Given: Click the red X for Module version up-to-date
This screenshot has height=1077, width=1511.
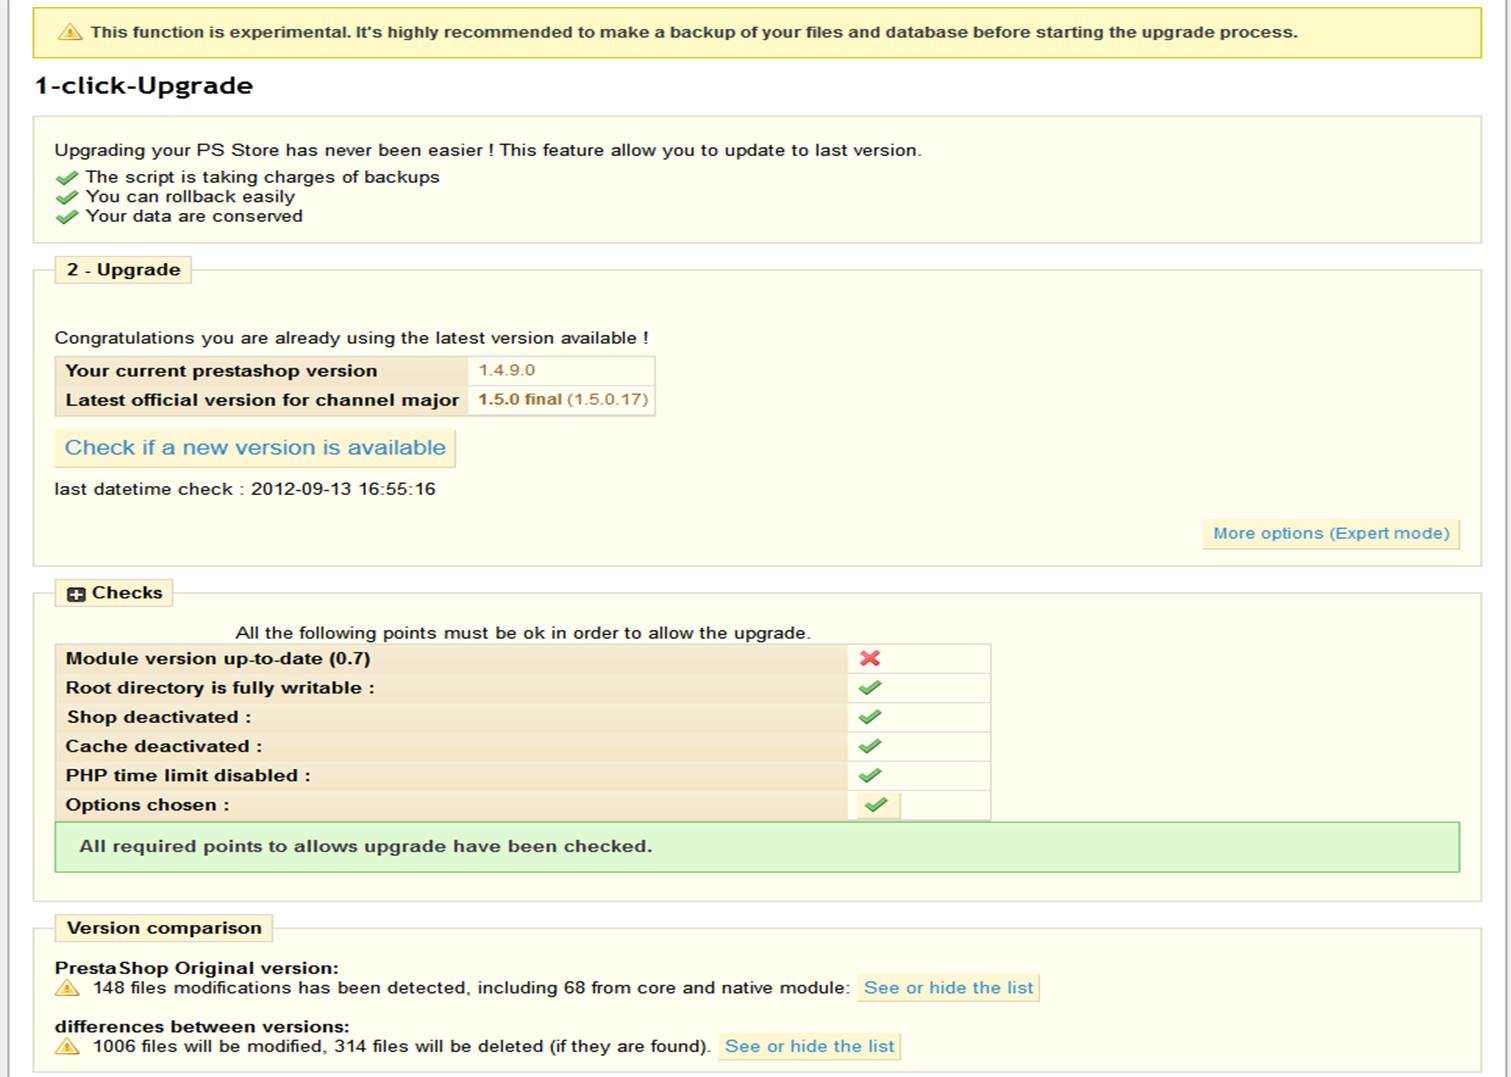Looking at the screenshot, I should 870,658.
